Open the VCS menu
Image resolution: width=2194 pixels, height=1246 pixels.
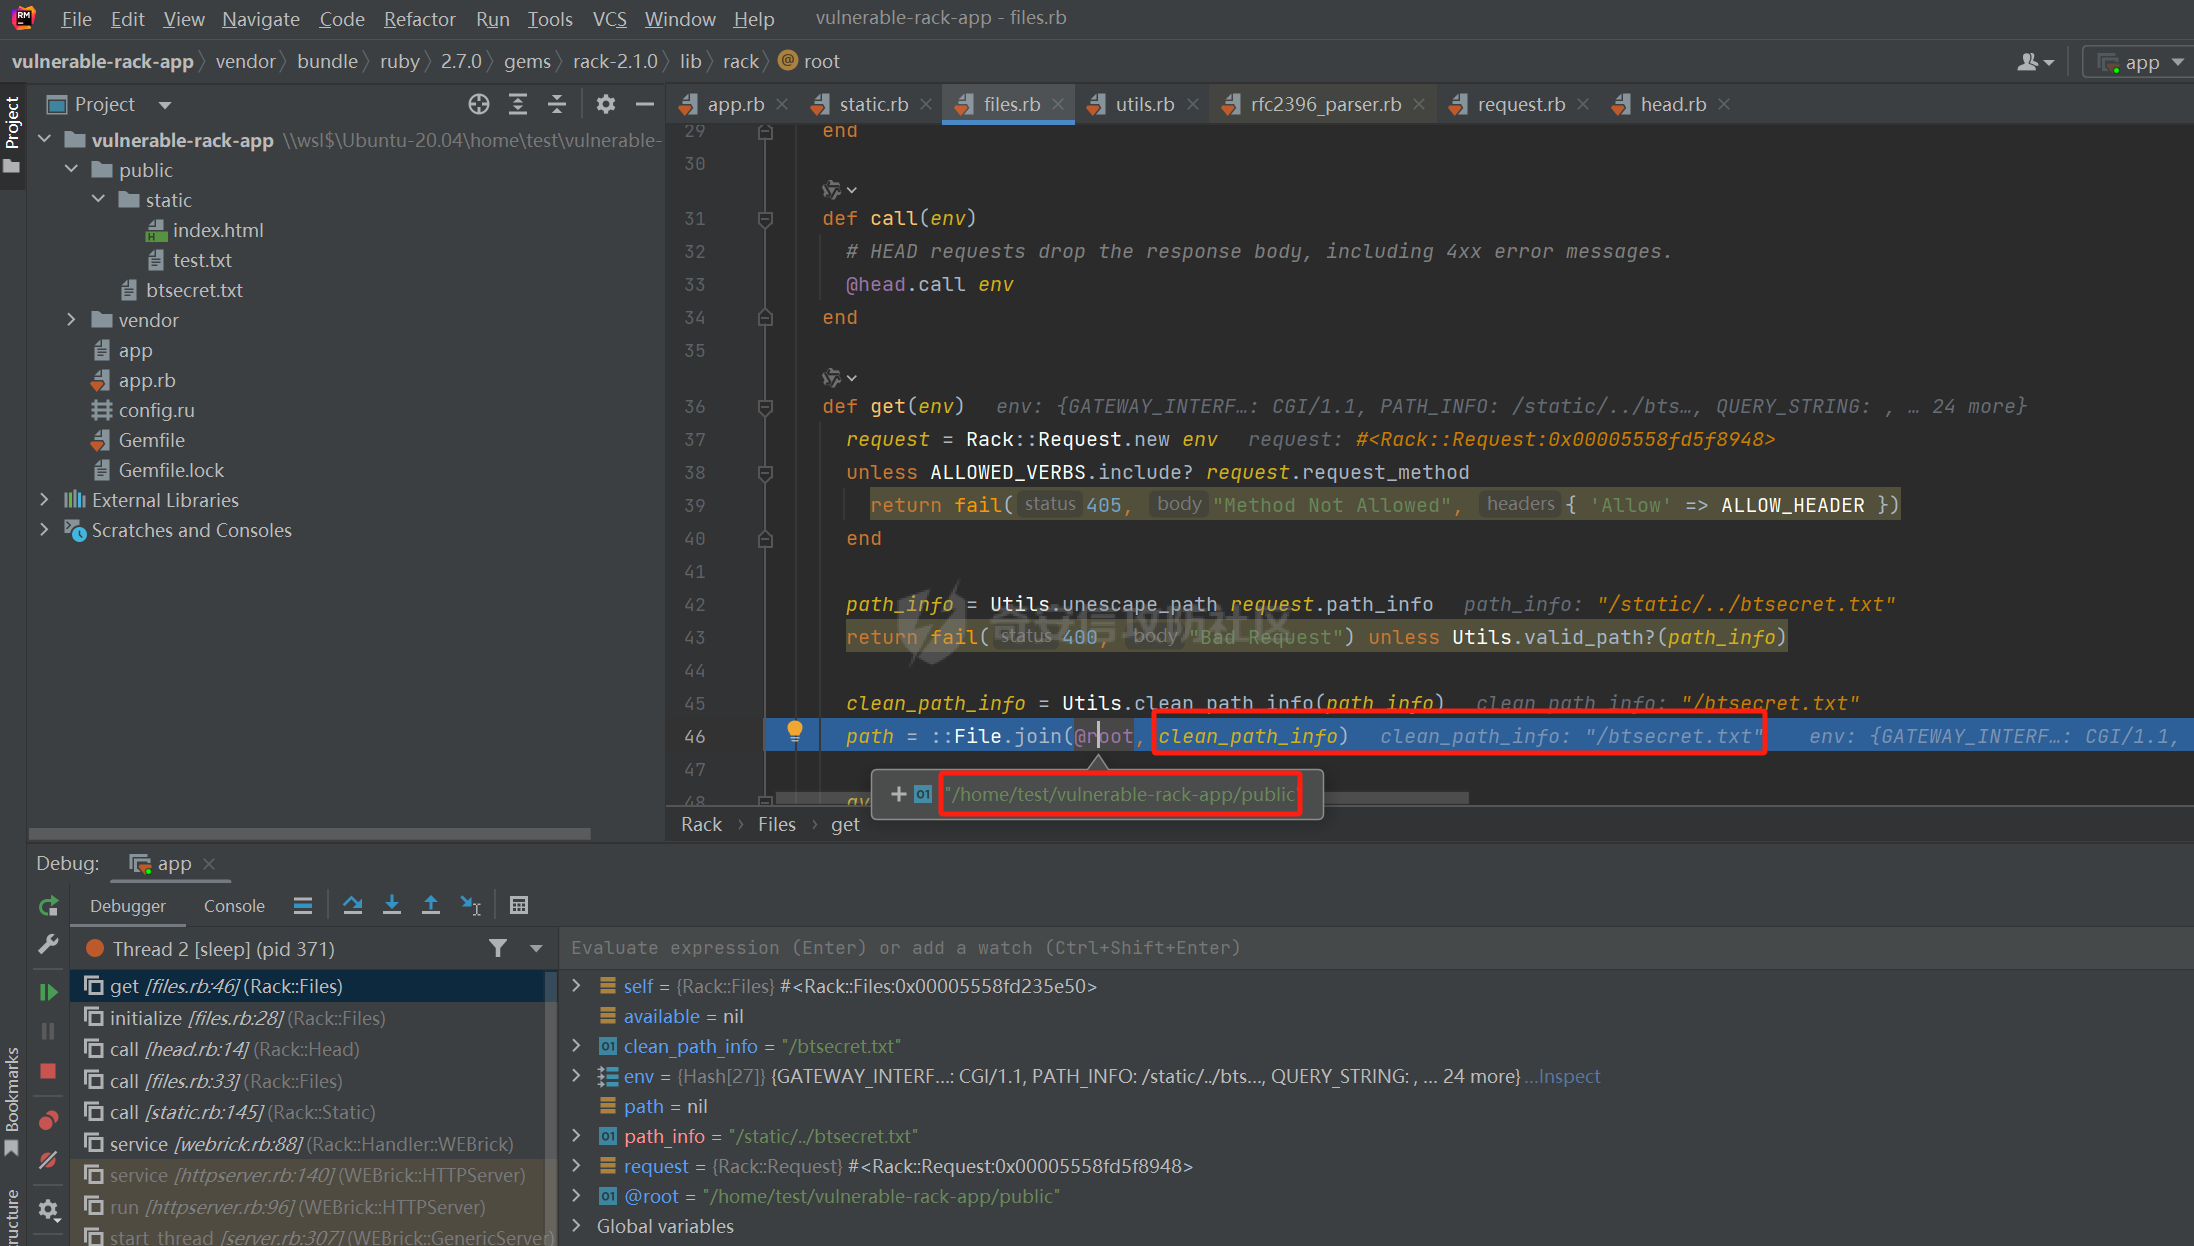click(609, 19)
